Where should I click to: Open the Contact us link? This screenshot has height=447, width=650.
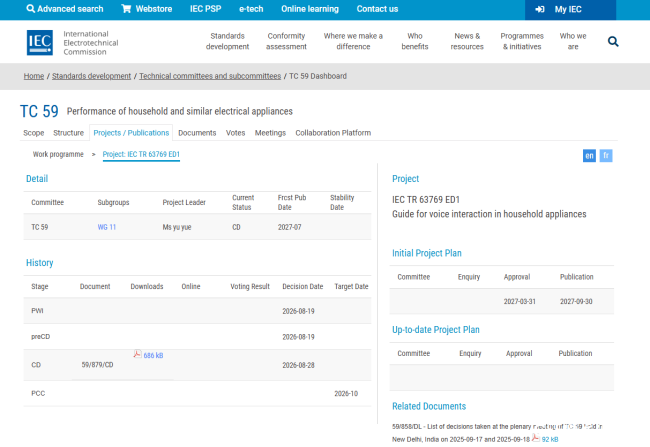click(x=377, y=9)
